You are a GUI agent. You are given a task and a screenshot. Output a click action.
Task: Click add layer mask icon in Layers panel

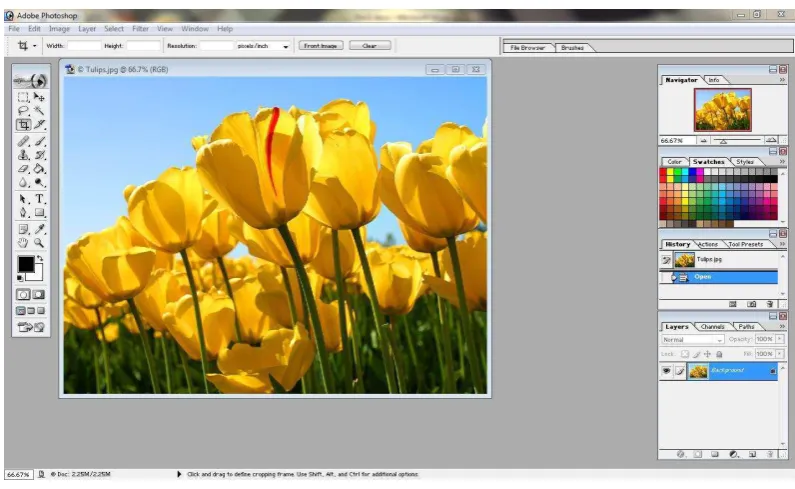click(698, 454)
